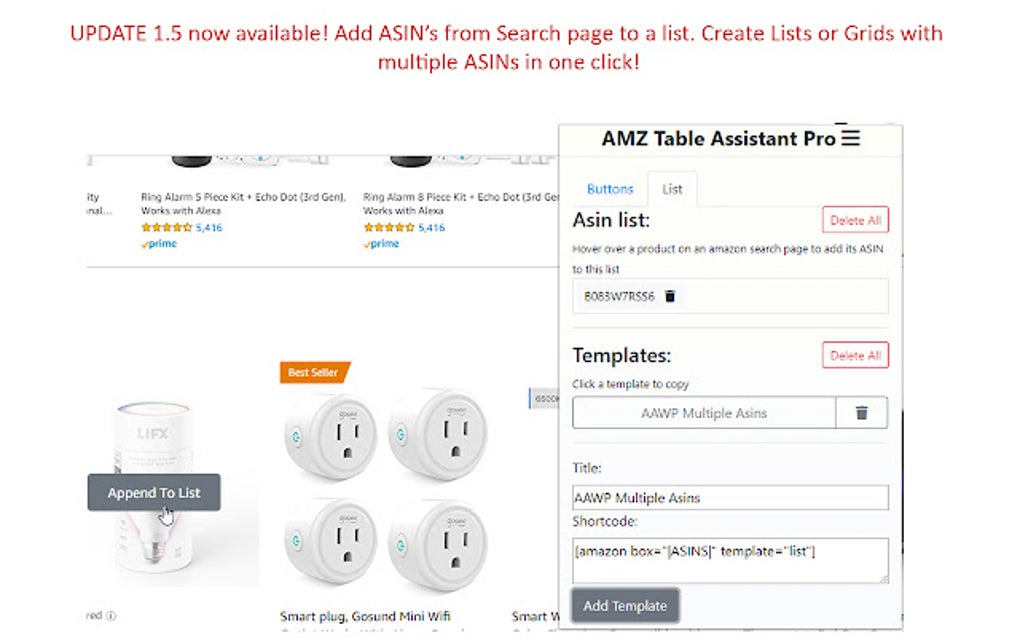
Task: Switch to the Buttons tab
Action: [610, 189]
